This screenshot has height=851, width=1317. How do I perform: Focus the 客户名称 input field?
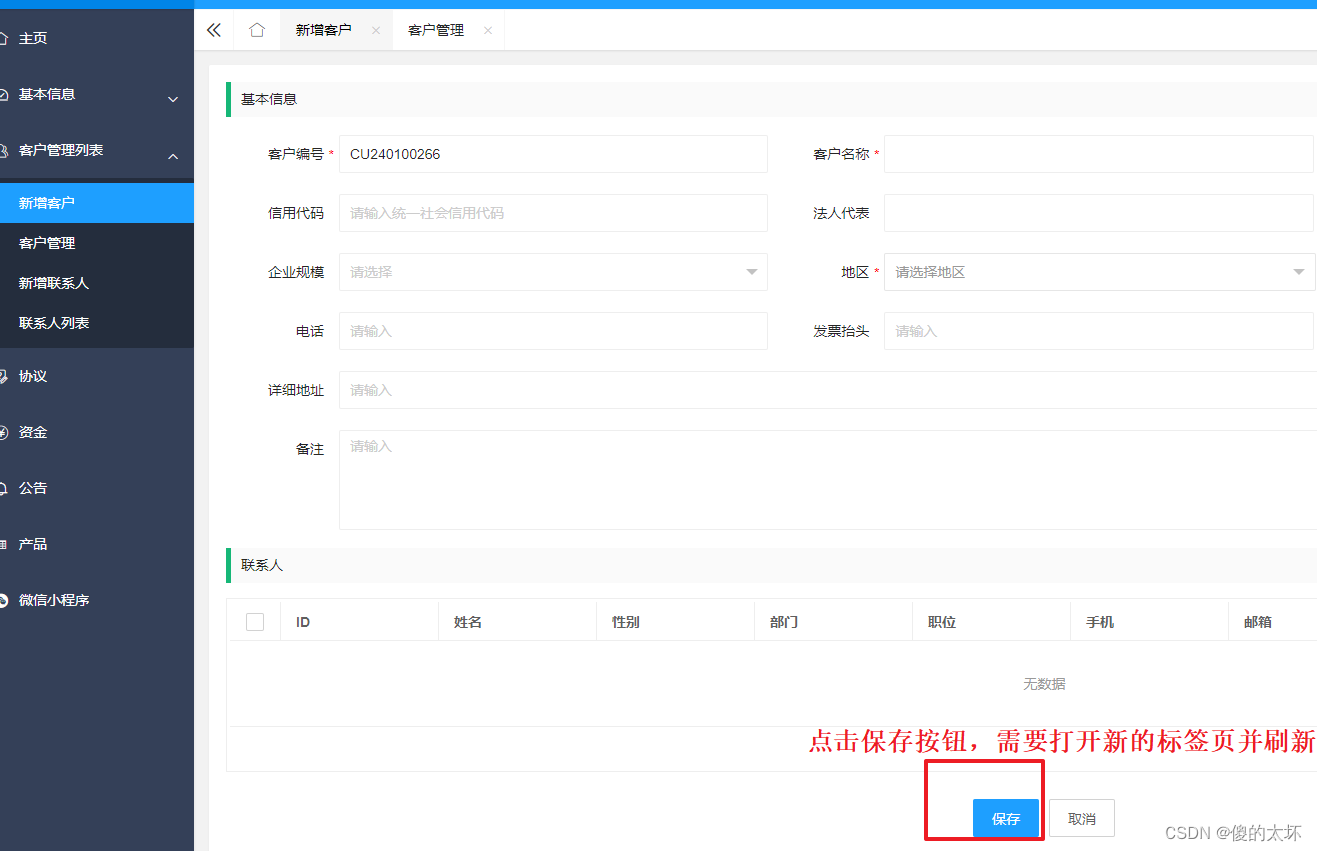click(x=1099, y=154)
